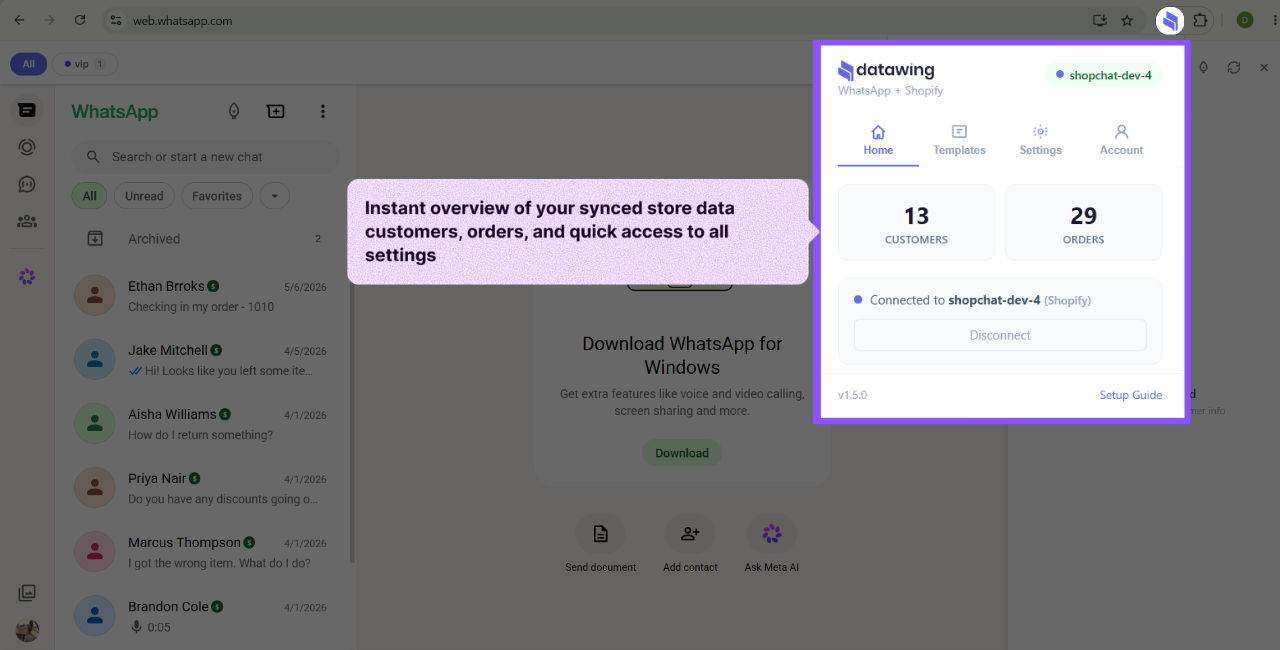The height and width of the screenshot is (650, 1280).
Task: Bookmark this page with the star icon
Action: click(1127, 20)
